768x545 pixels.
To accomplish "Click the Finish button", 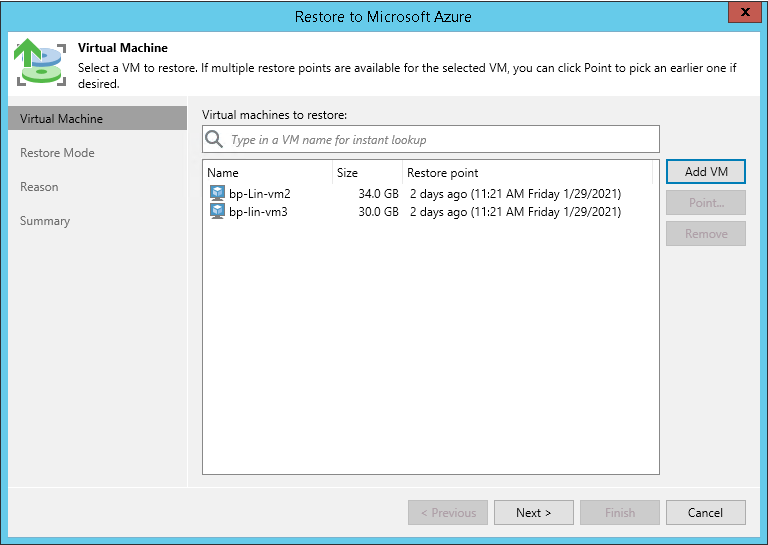I will click(620, 512).
